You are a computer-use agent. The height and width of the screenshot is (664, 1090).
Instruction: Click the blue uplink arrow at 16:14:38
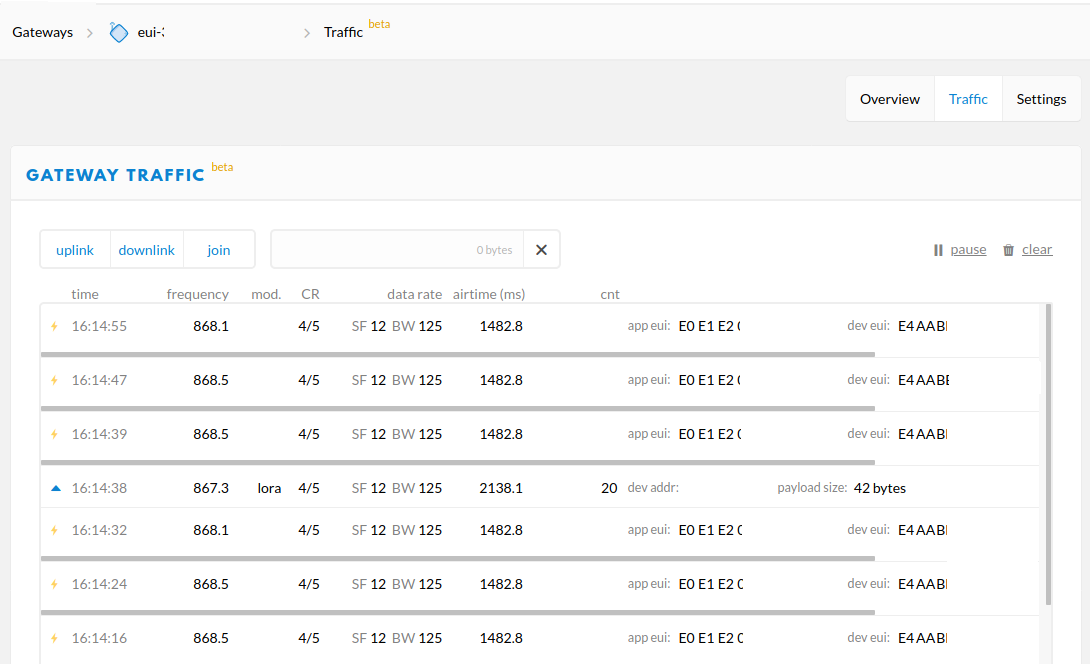pos(56,488)
